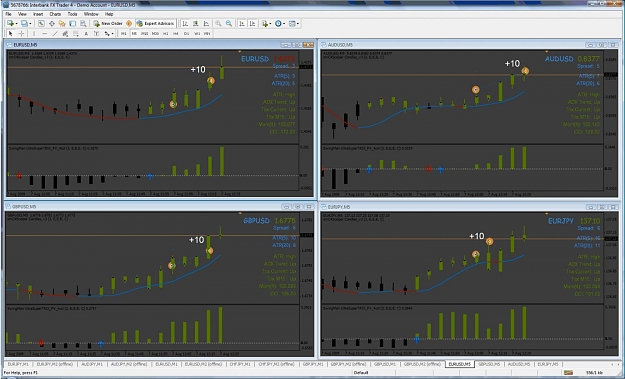Image resolution: width=625 pixels, height=379 pixels.
Task: Open the Terminal panel icon
Action: [x=72, y=24]
